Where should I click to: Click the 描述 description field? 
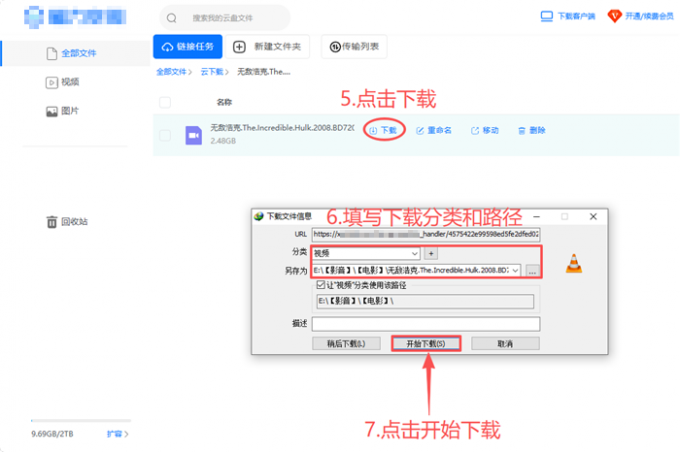(425, 324)
